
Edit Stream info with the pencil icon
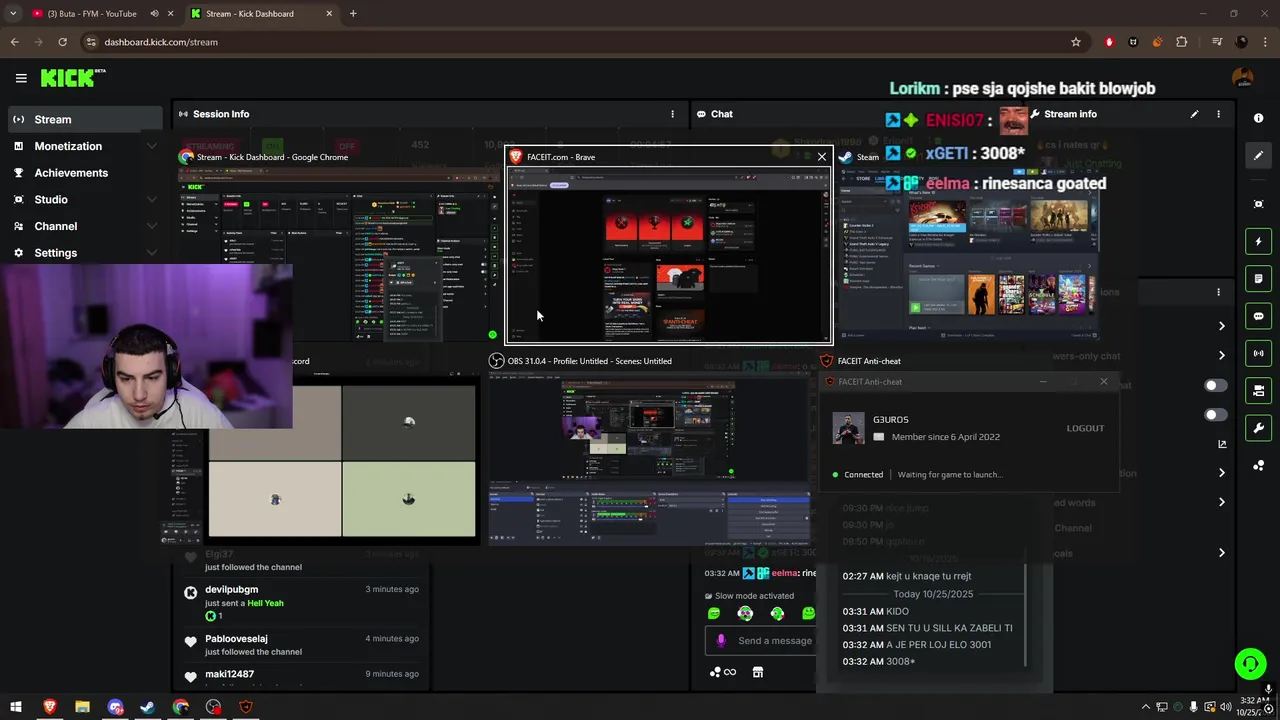(1194, 114)
